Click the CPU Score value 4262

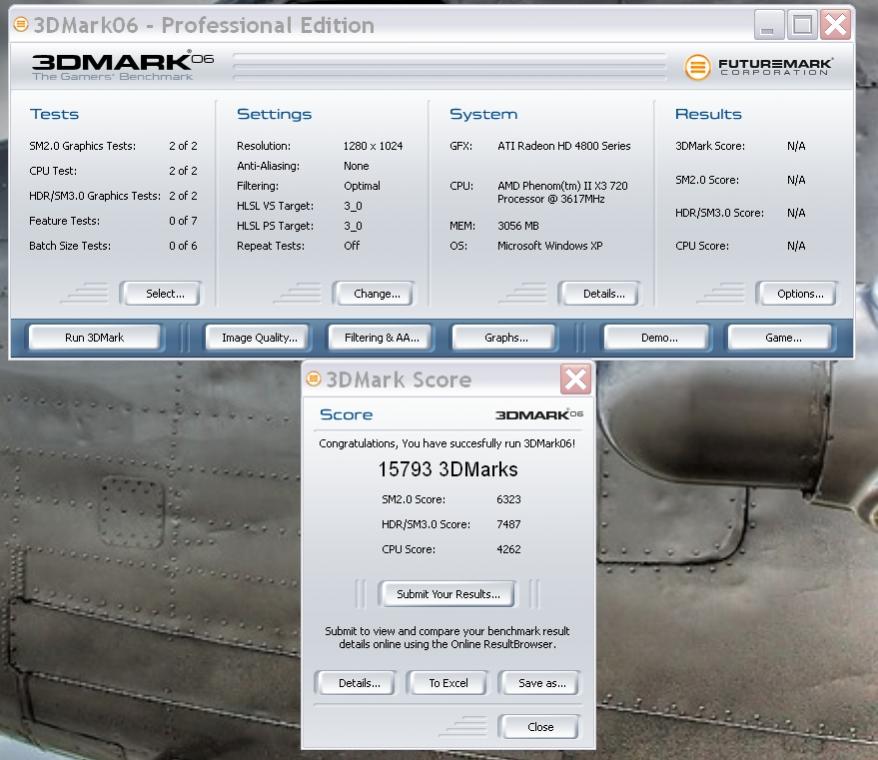tap(508, 549)
